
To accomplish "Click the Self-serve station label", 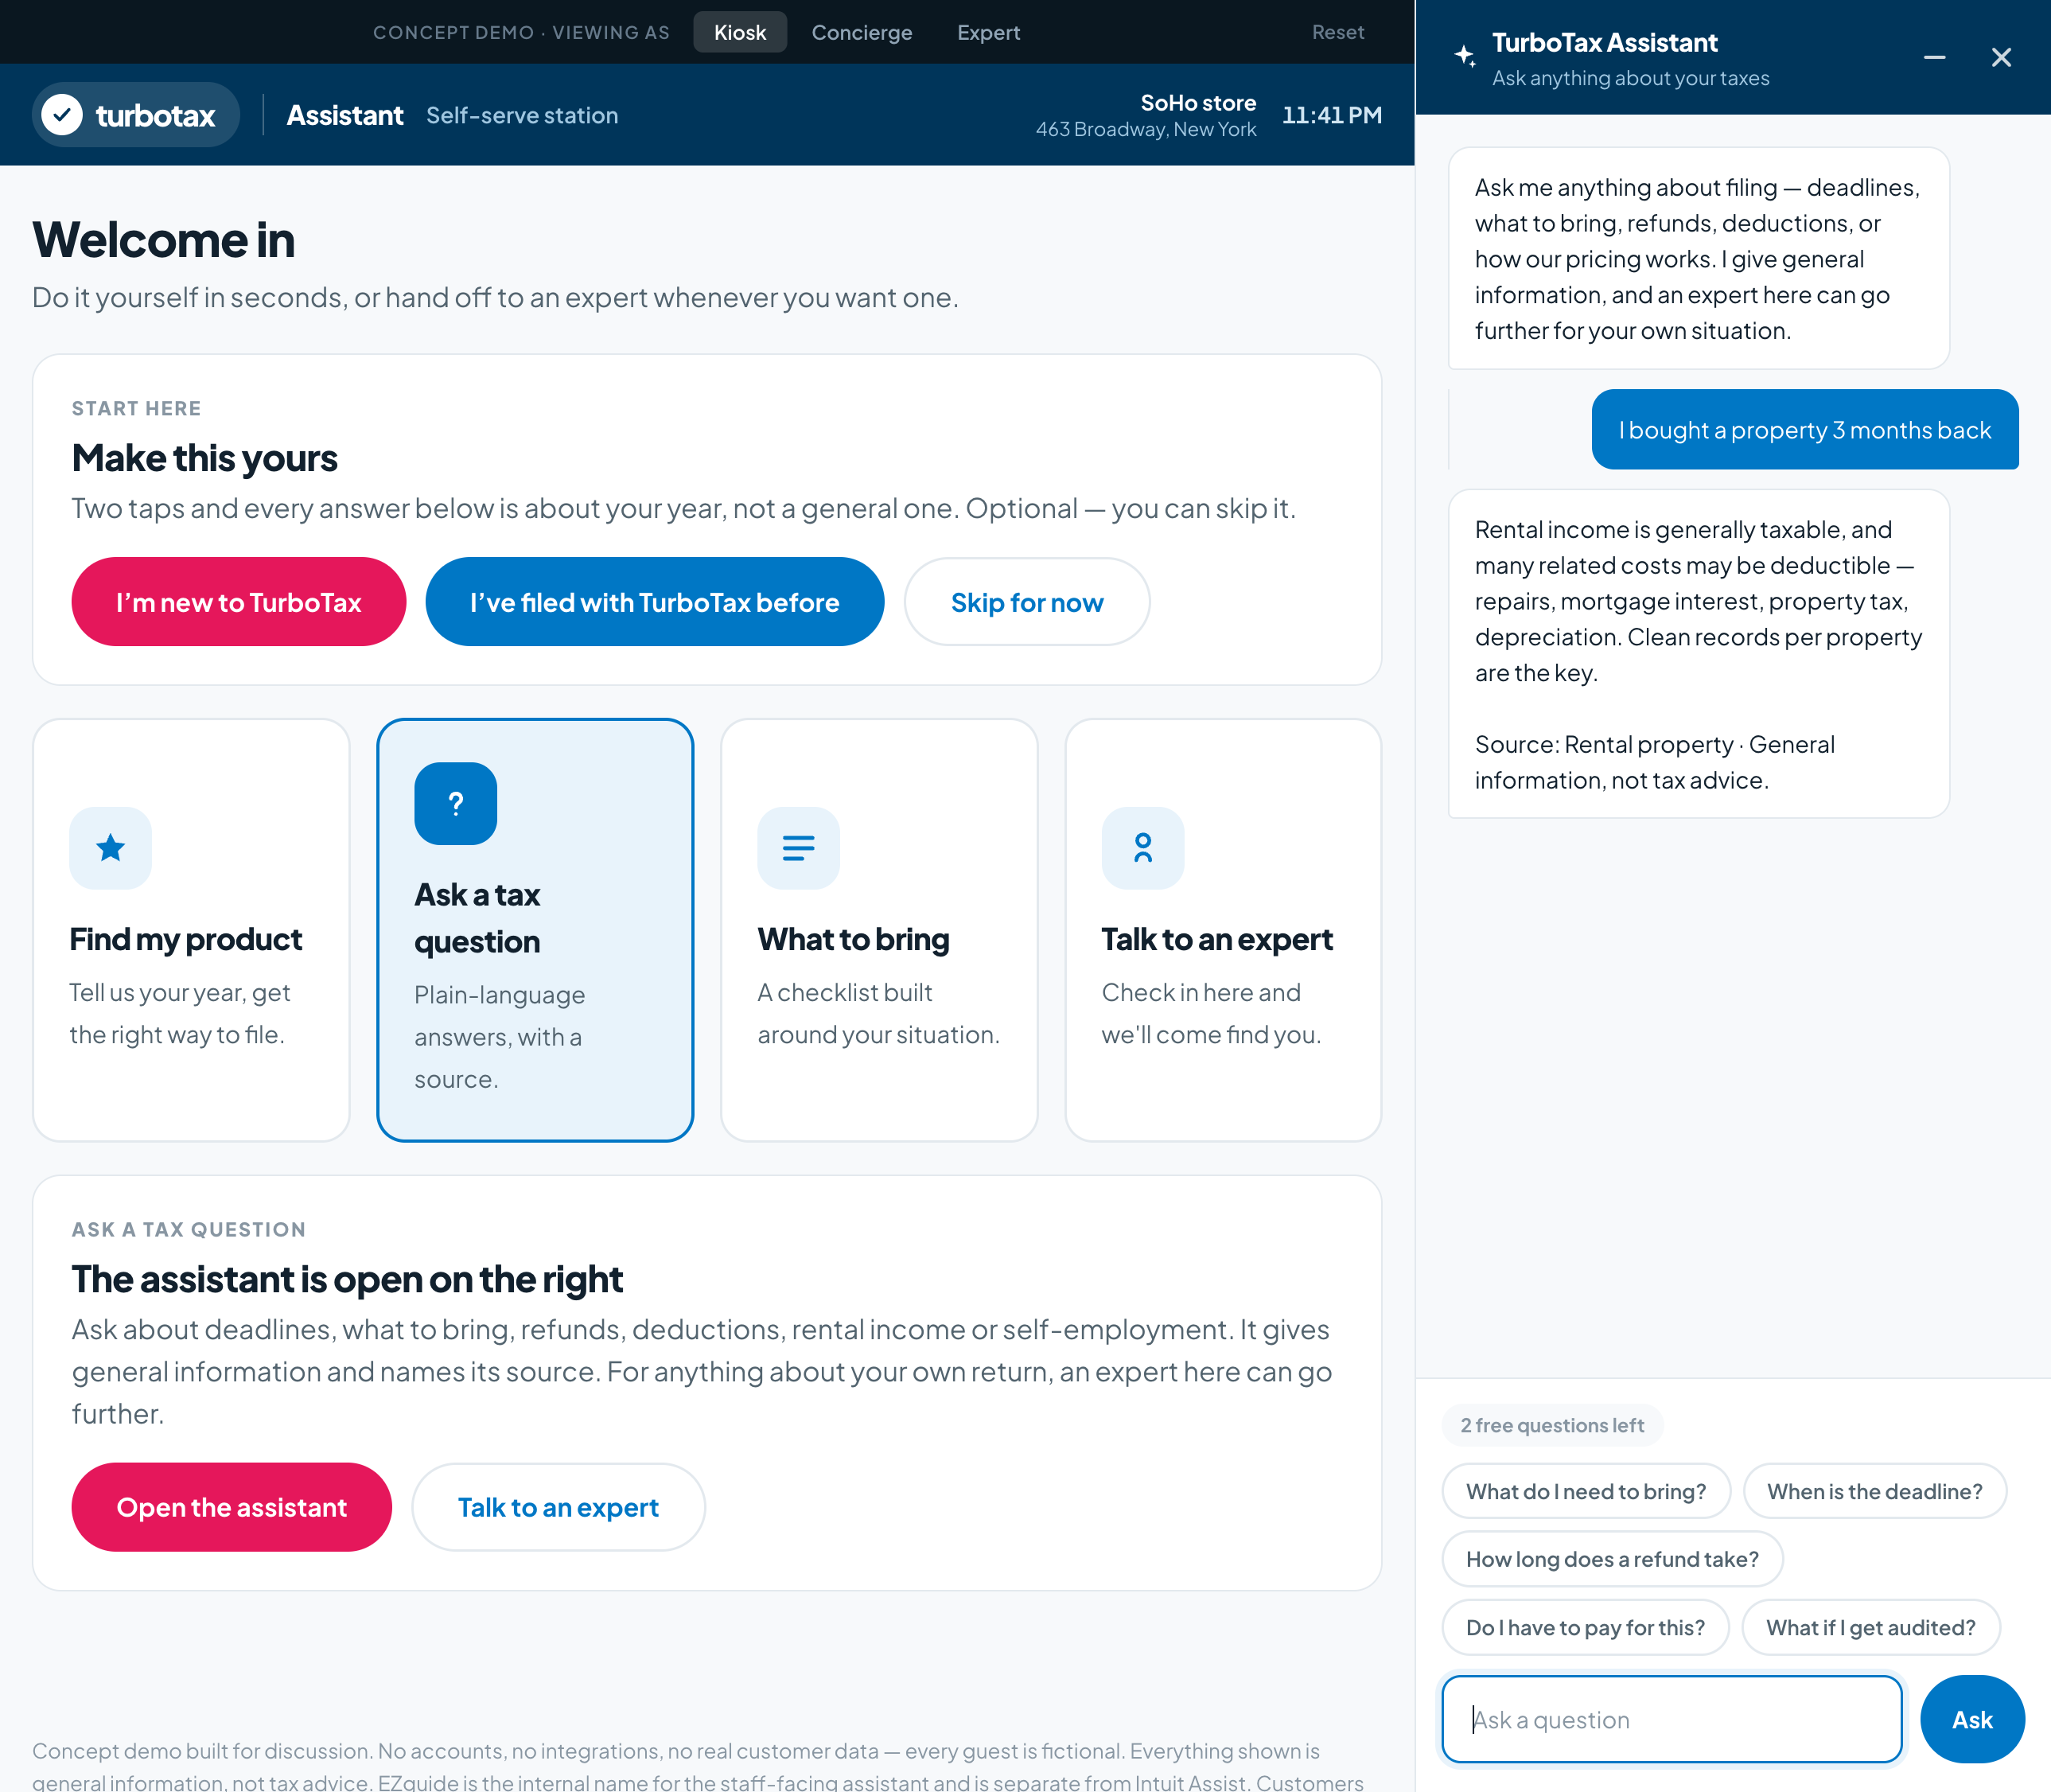I will point(522,115).
